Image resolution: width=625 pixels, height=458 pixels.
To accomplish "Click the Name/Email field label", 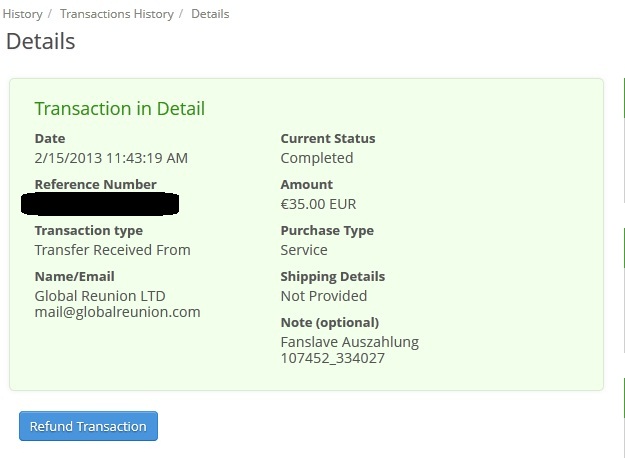I will (74, 276).
